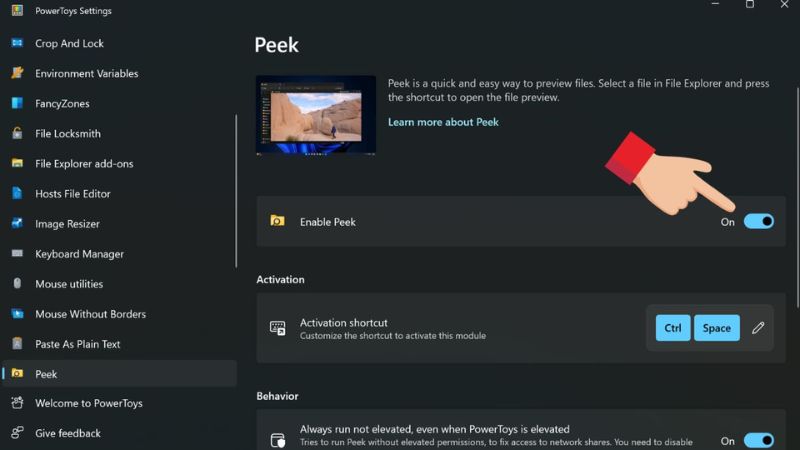Open Hosts File Editor label
800x450 pixels.
coord(72,194)
